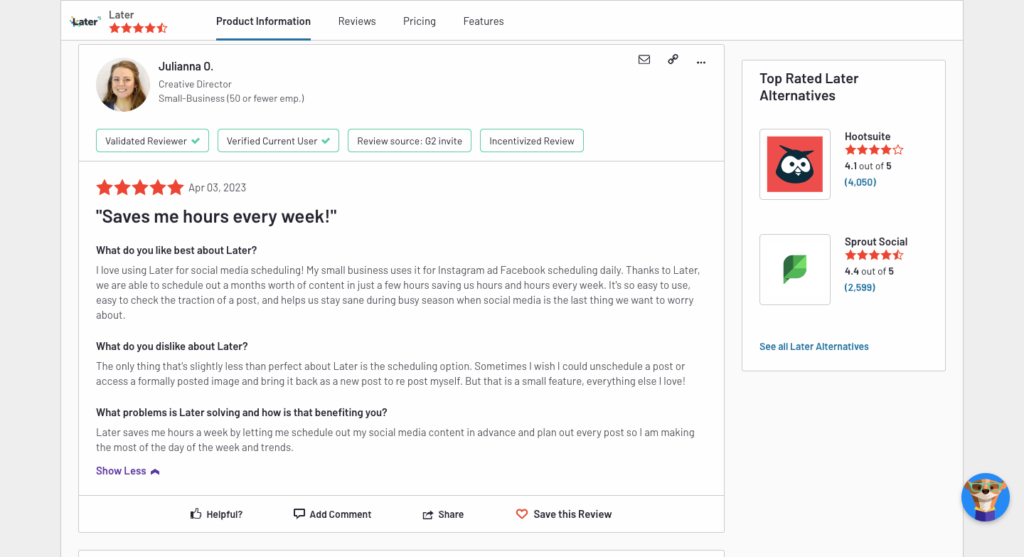Open the three-dots more options menu
Image resolution: width=1024 pixels, height=557 pixels.
pyautogui.click(x=701, y=62)
